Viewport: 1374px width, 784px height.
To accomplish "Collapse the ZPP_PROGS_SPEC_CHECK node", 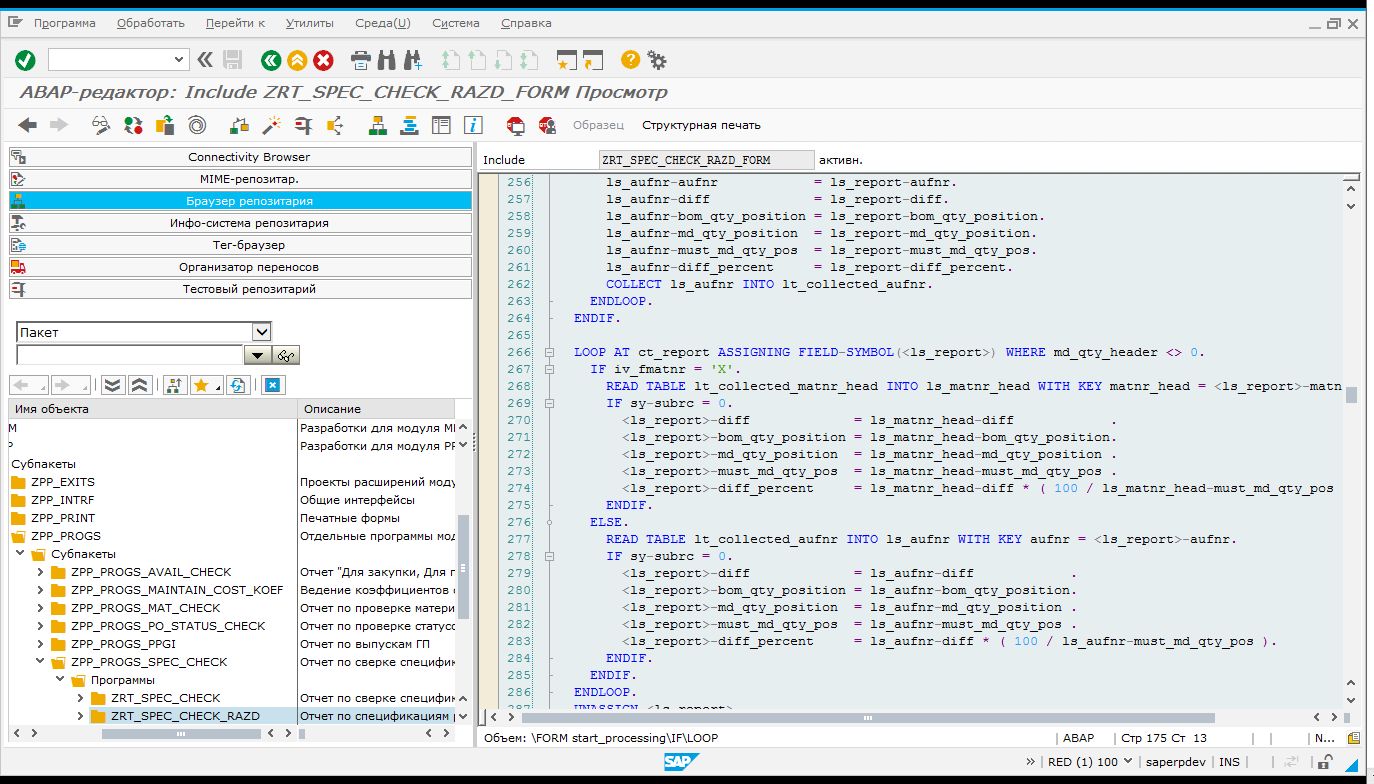I will coord(40,662).
